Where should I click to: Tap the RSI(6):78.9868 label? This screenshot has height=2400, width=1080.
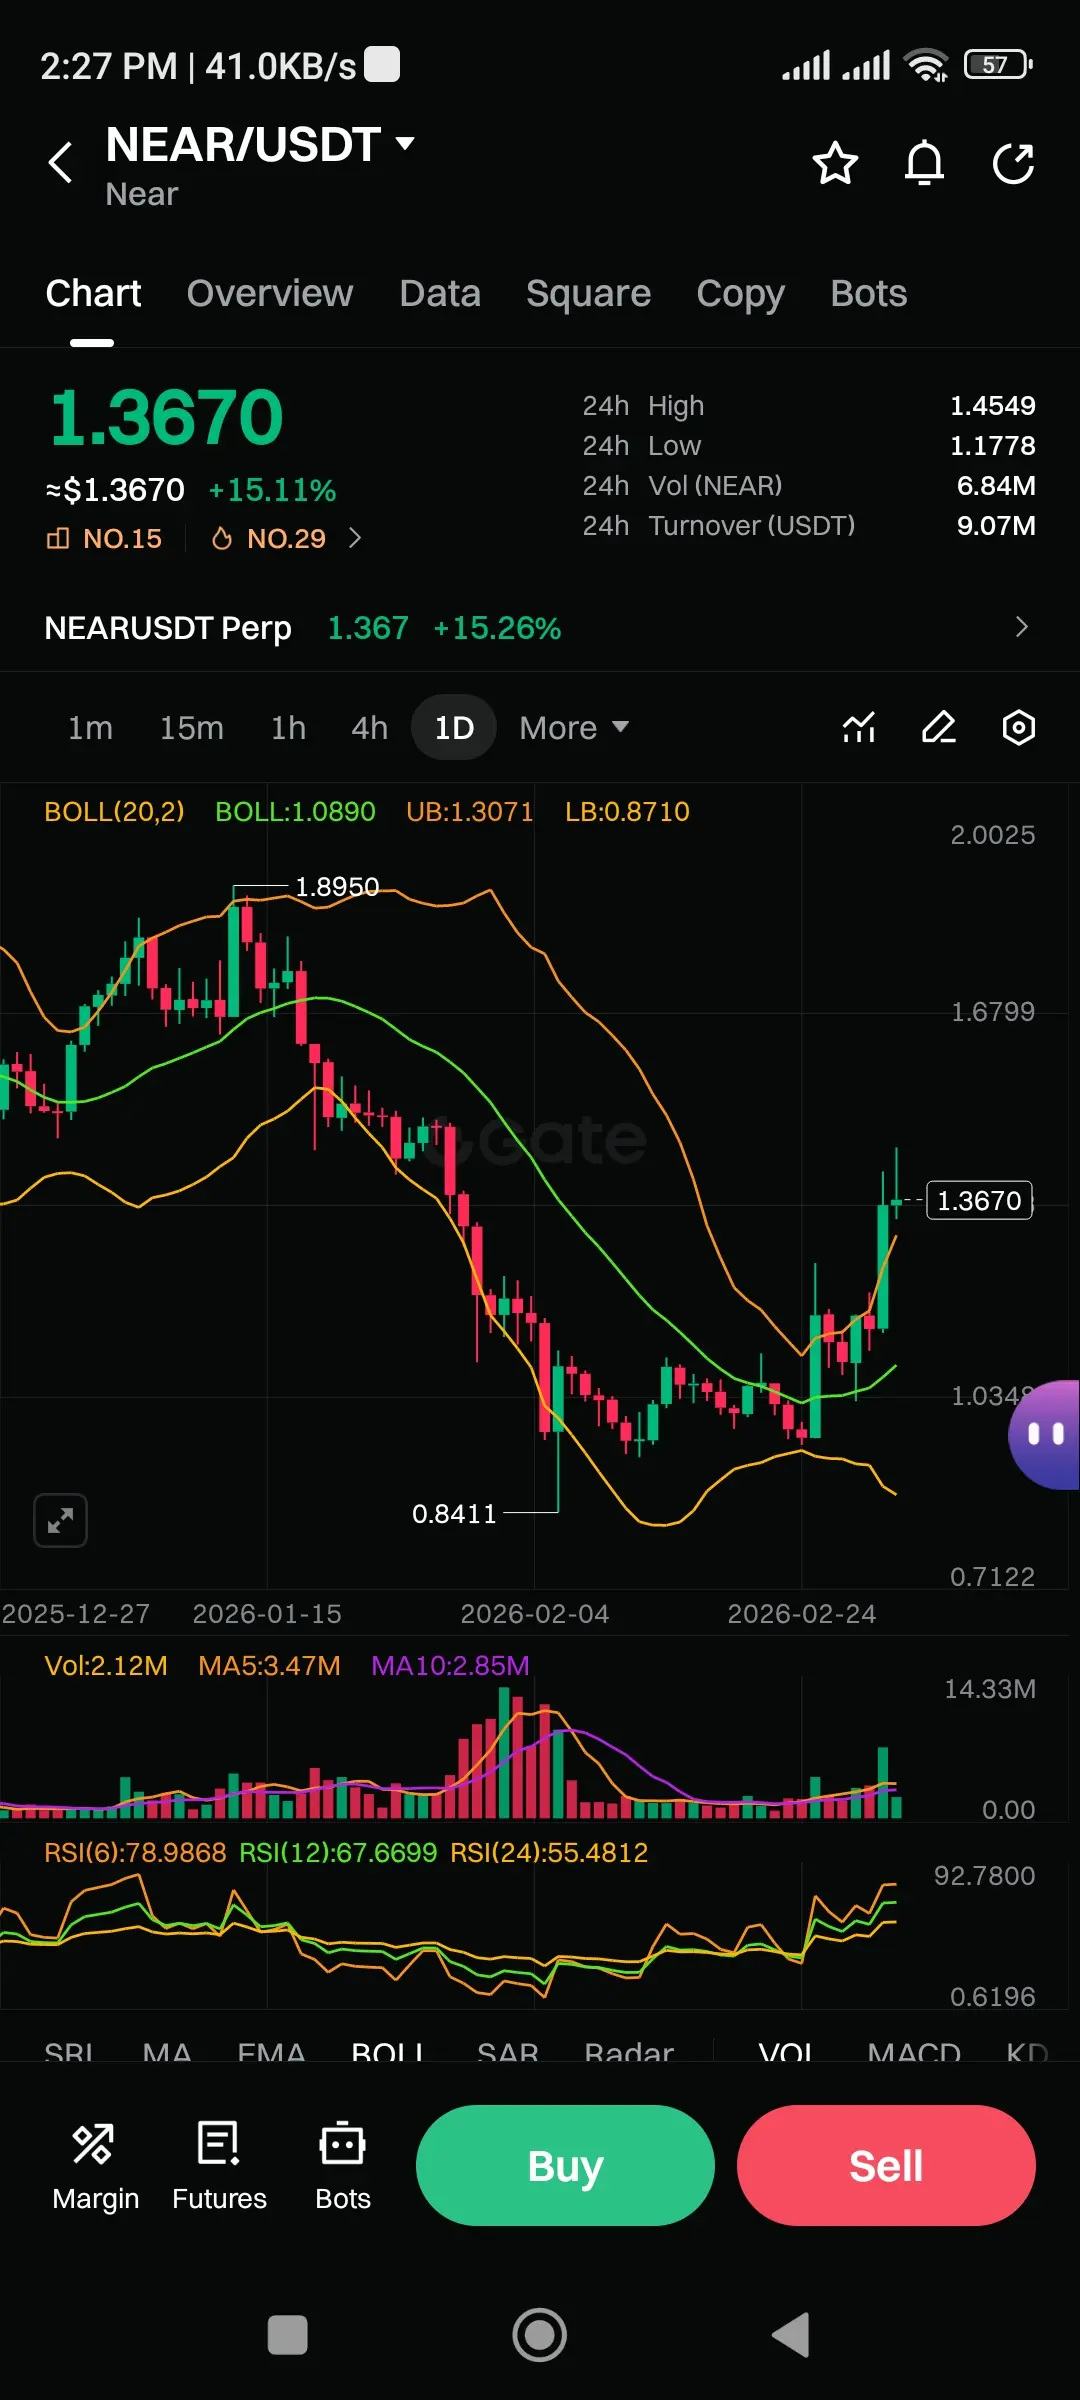pos(135,1853)
